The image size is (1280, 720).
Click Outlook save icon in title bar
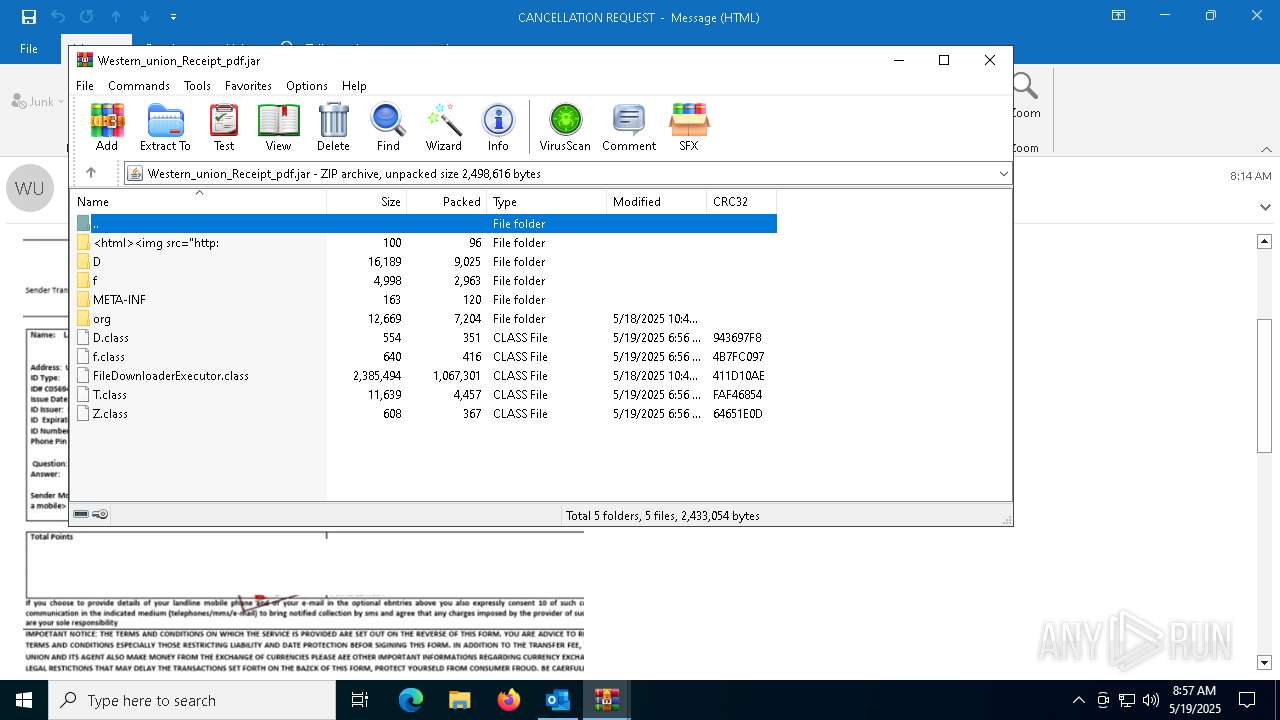28,17
